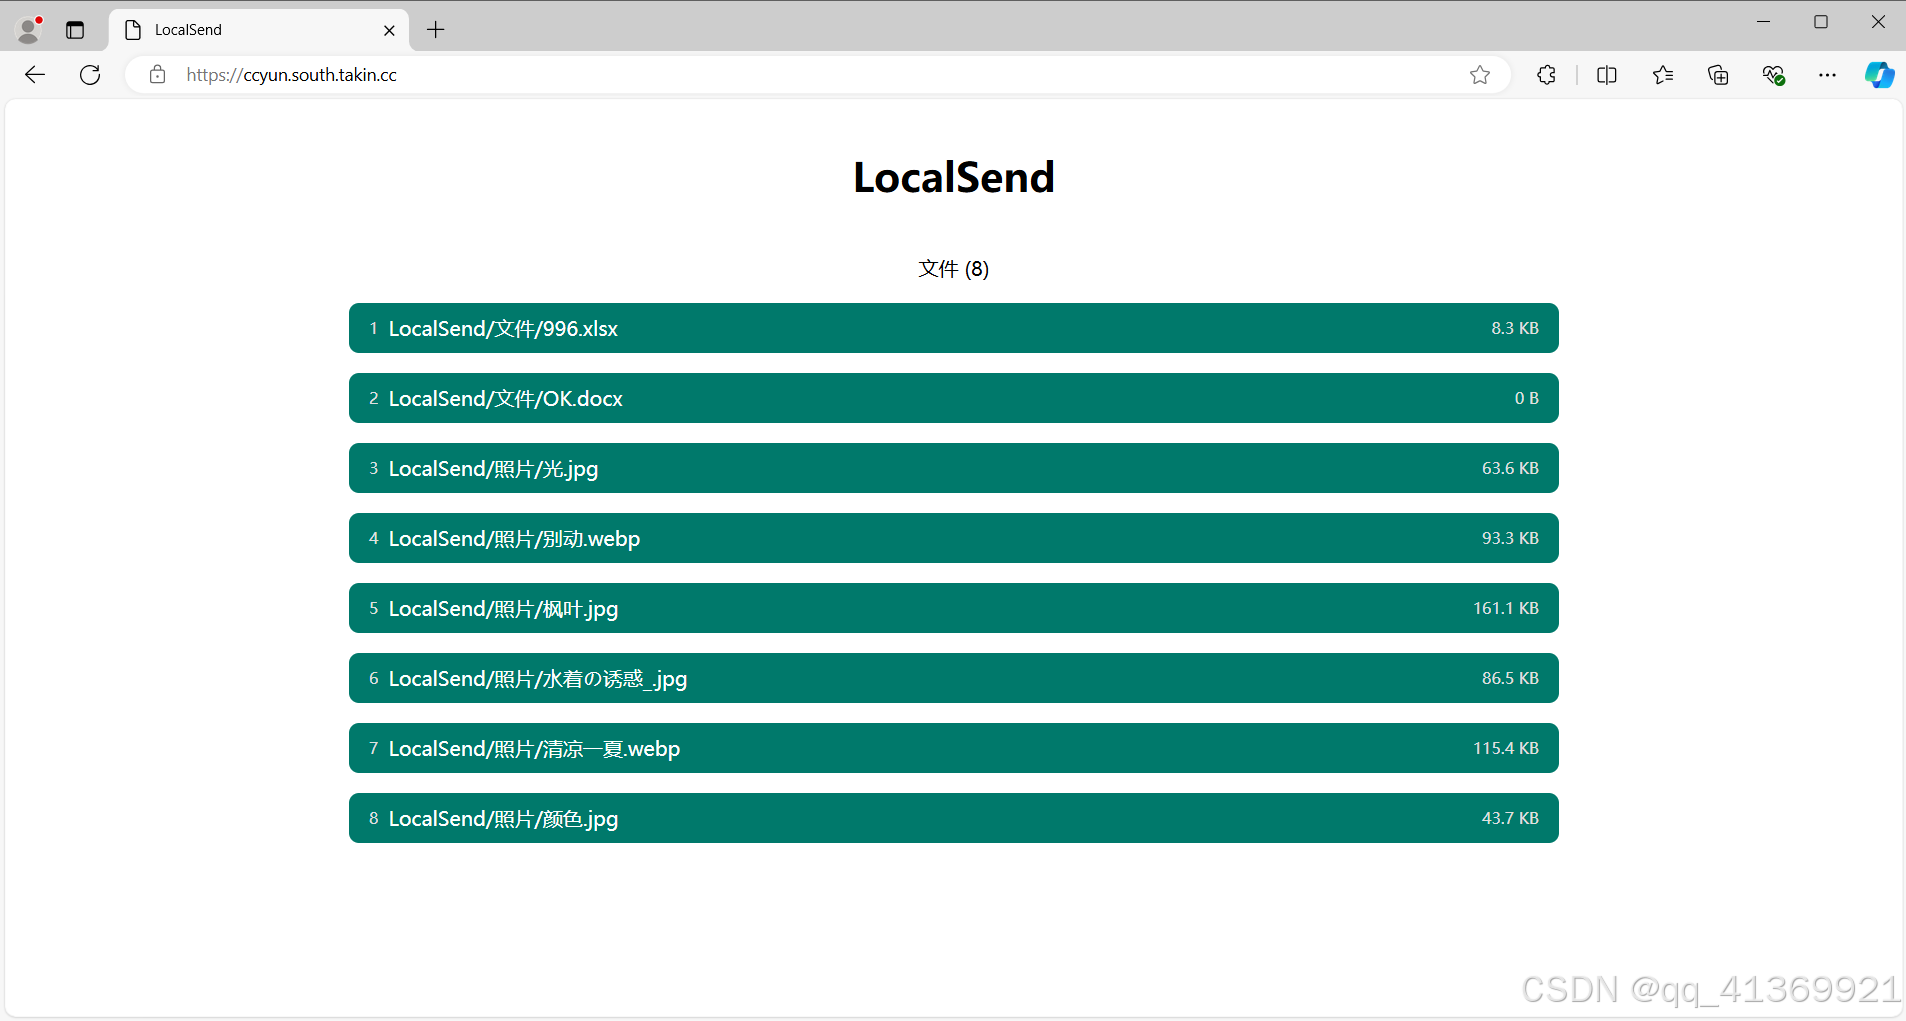Download LocalSend/照片/颜色.jpg file

(953, 818)
